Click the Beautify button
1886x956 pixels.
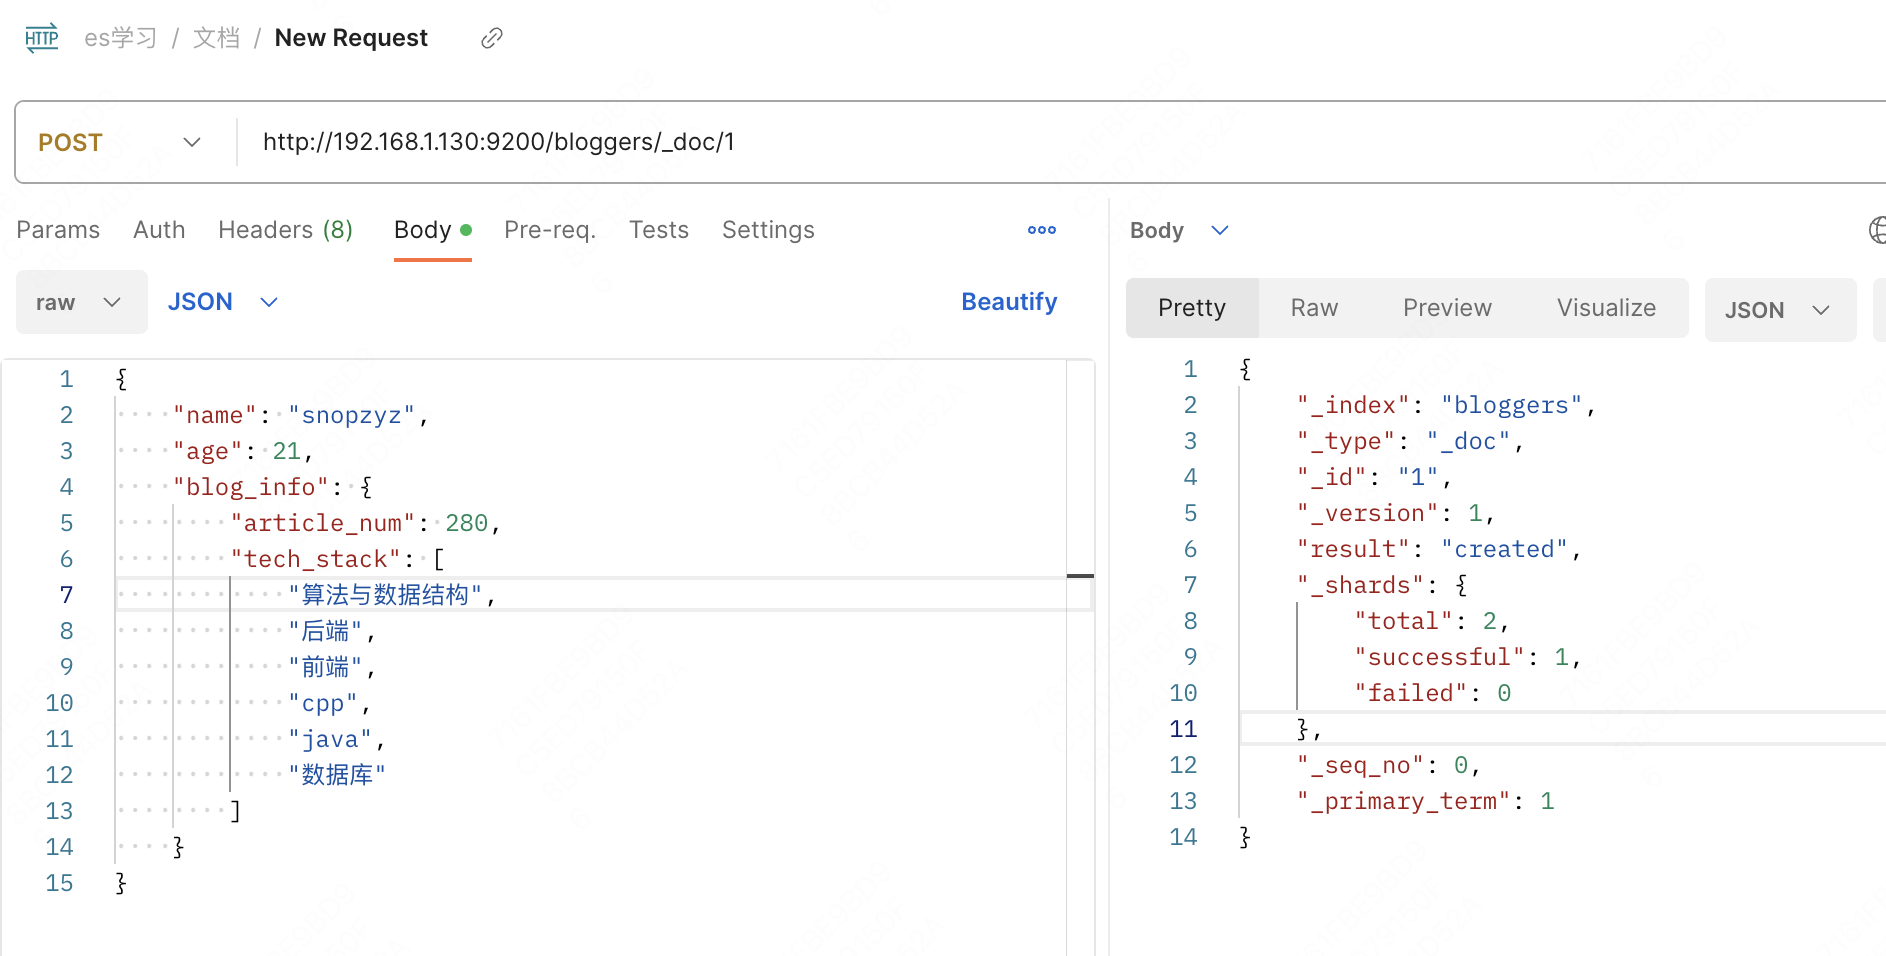click(1009, 302)
